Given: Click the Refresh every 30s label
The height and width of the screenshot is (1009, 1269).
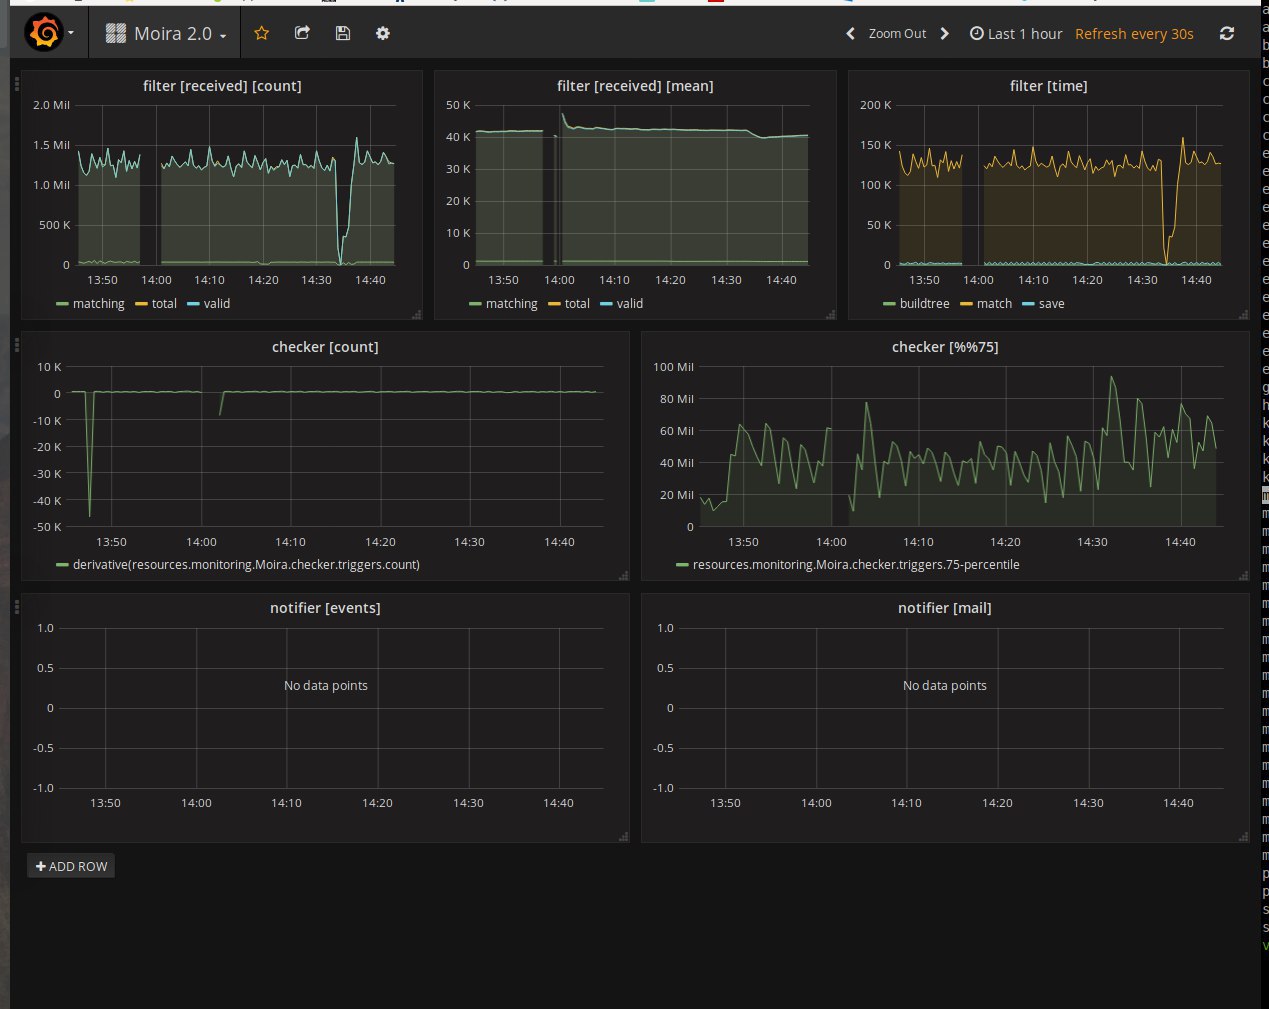Looking at the screenshot, I should pyautogui.click(x=1134, y=33).
